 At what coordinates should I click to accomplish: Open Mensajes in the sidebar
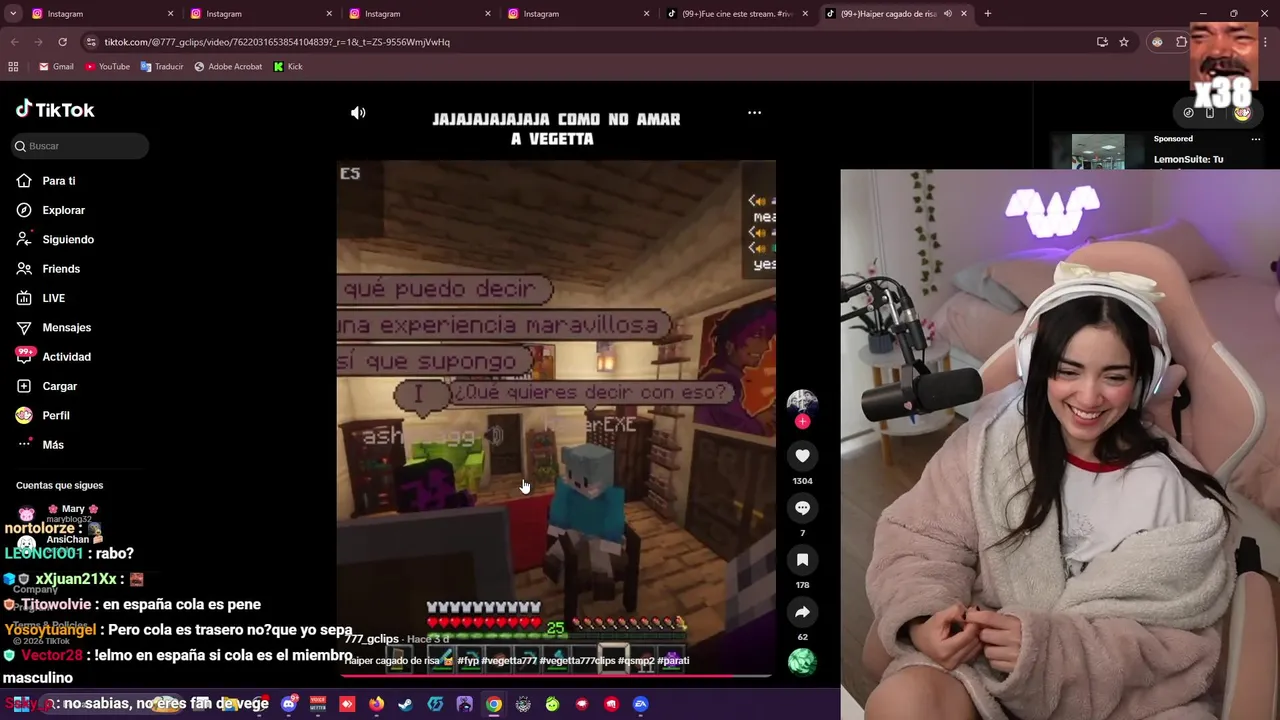coord(66,328)
